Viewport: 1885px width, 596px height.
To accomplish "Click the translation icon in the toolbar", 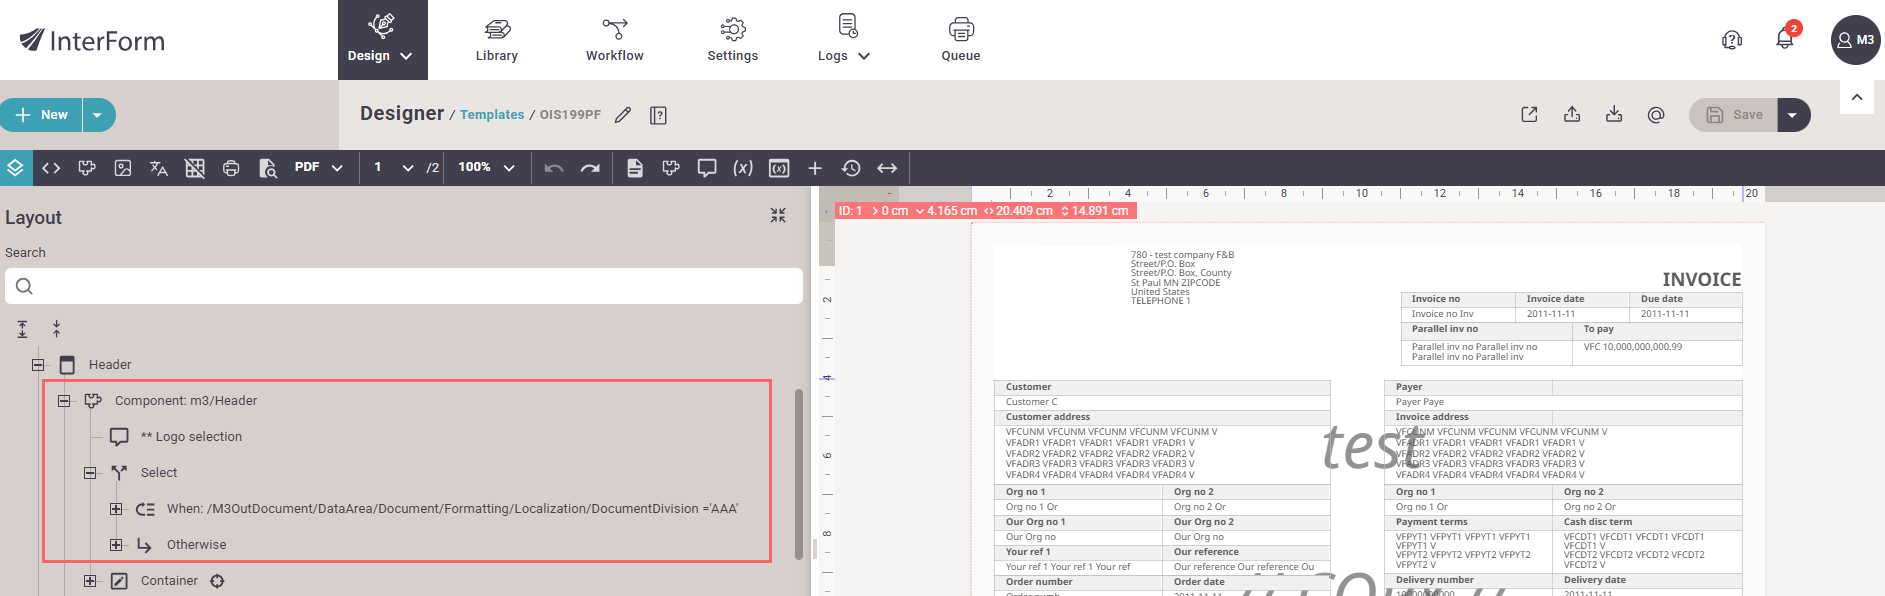I will click(x=159, y=168).
